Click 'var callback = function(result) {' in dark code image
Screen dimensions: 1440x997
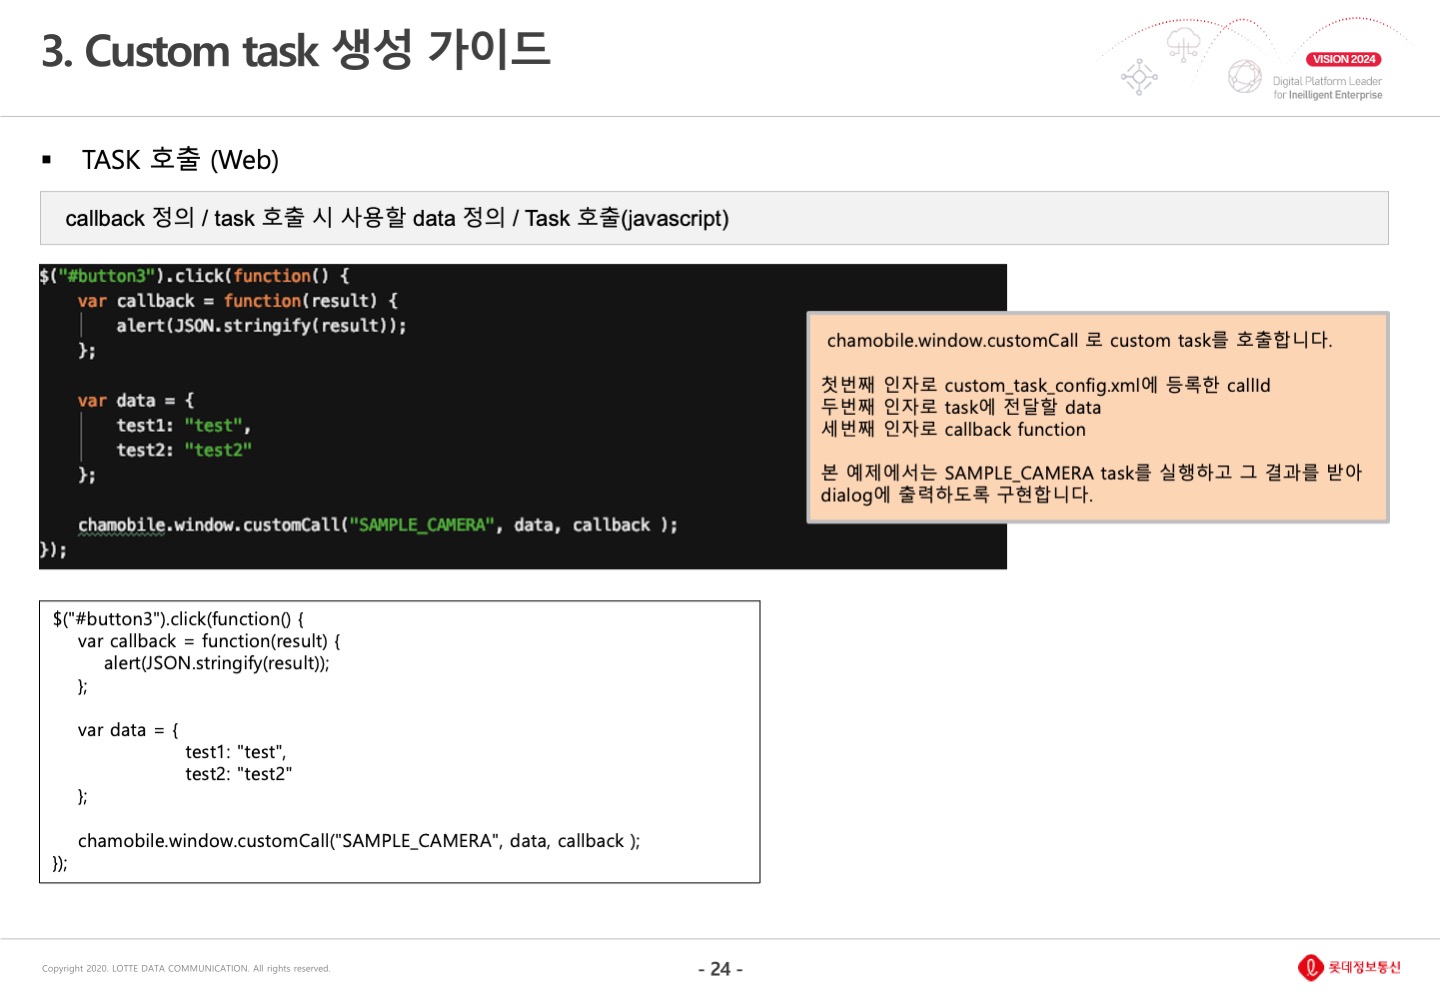(238, 301)
